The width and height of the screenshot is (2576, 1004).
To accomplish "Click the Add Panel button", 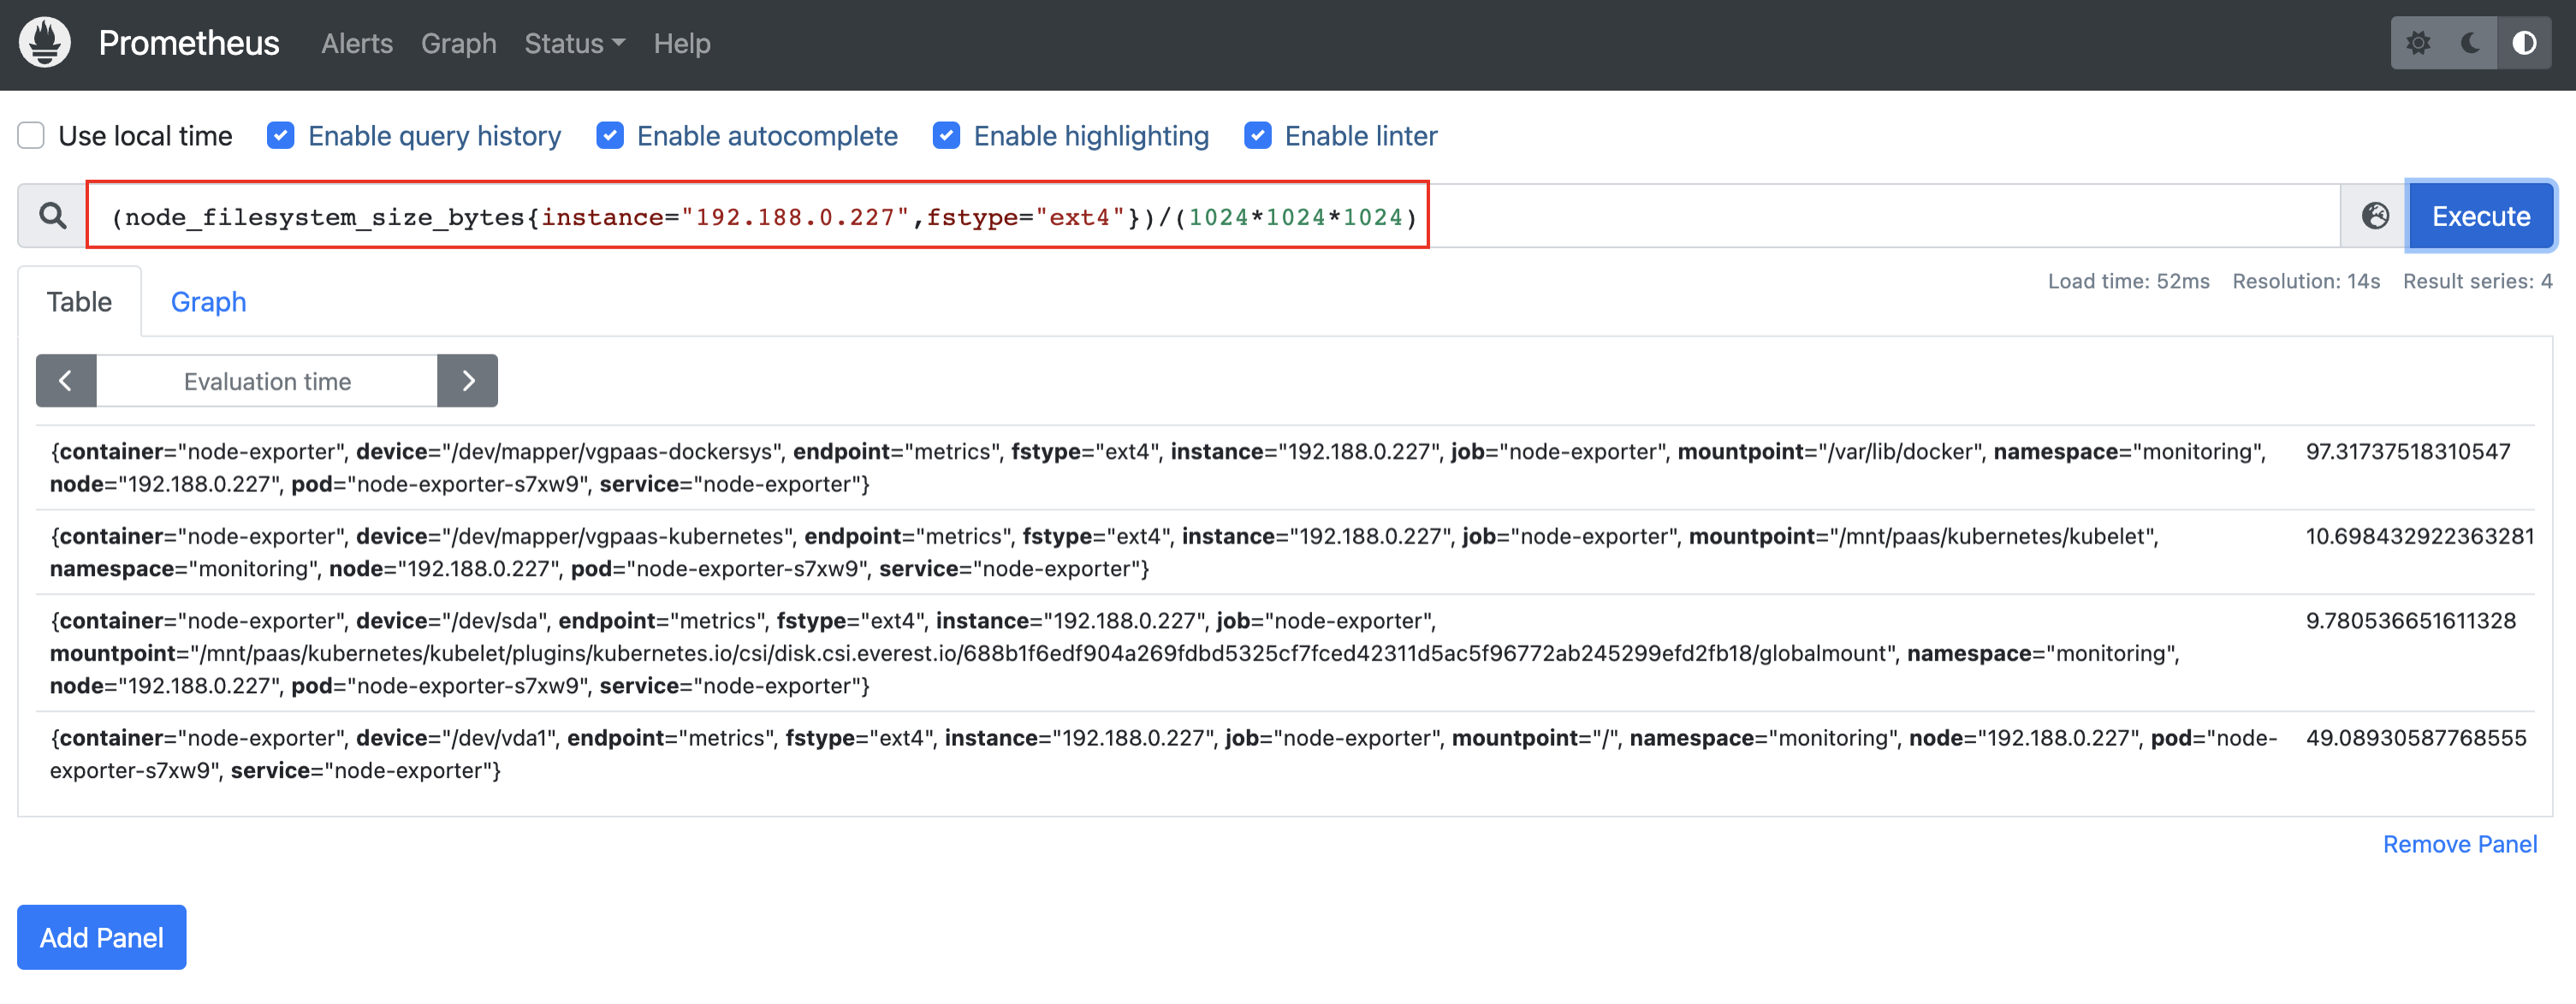I will [x=102, y=937].
